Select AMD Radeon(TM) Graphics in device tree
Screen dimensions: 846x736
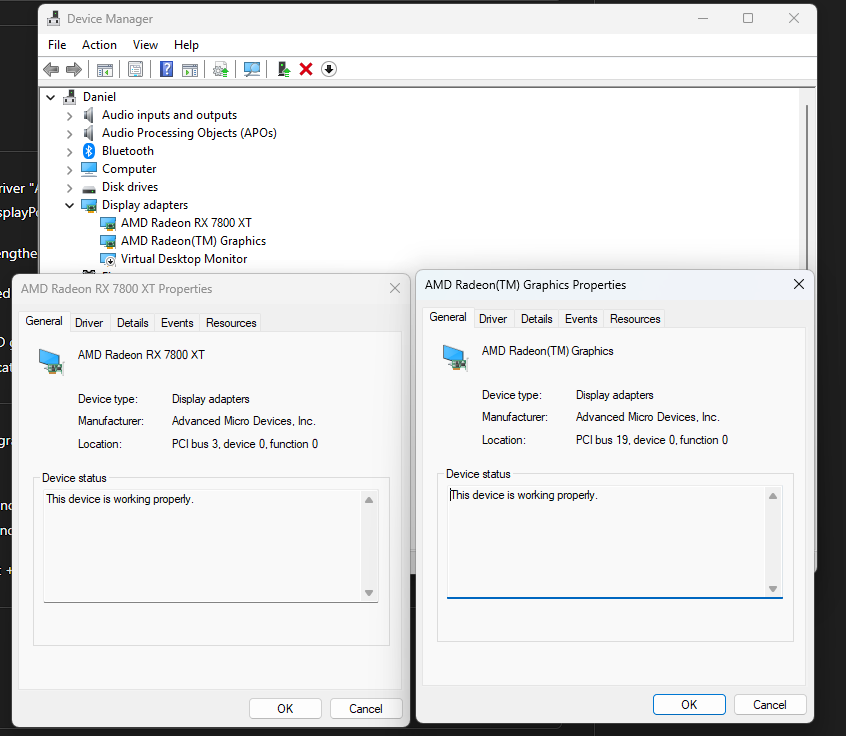193,241
